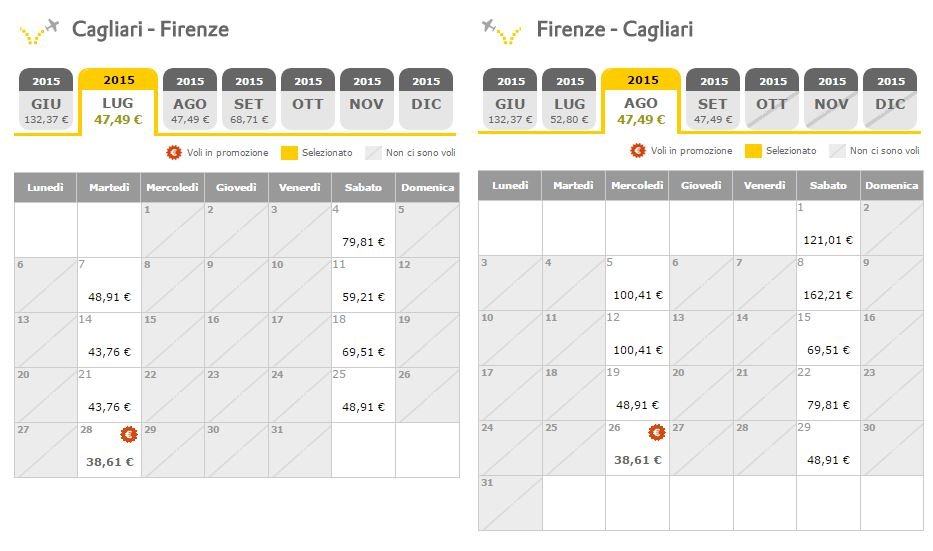Click the Cagliari - Firenze departing plane icon

coord(39,32)
